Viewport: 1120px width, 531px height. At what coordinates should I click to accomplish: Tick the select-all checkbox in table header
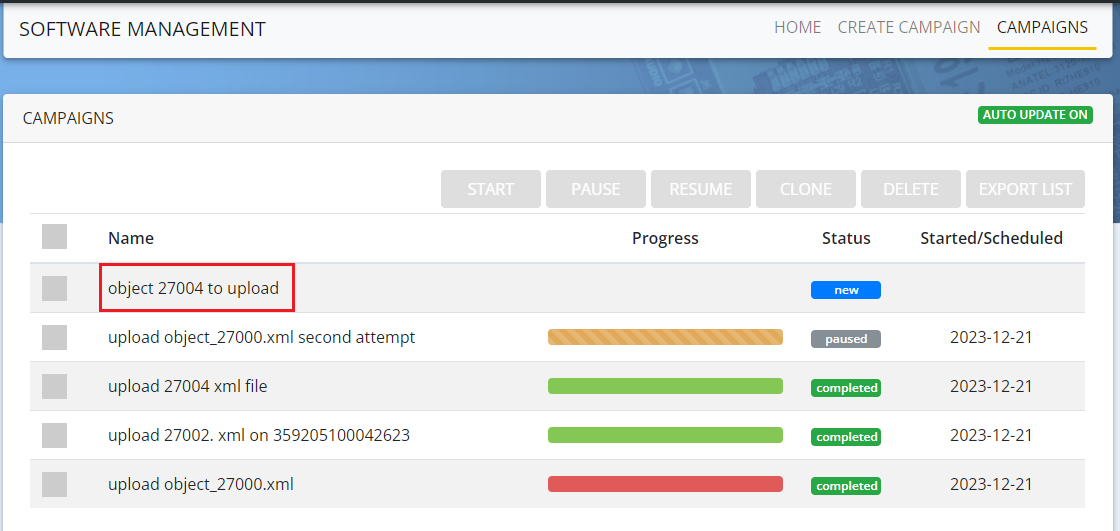[54, 237]
